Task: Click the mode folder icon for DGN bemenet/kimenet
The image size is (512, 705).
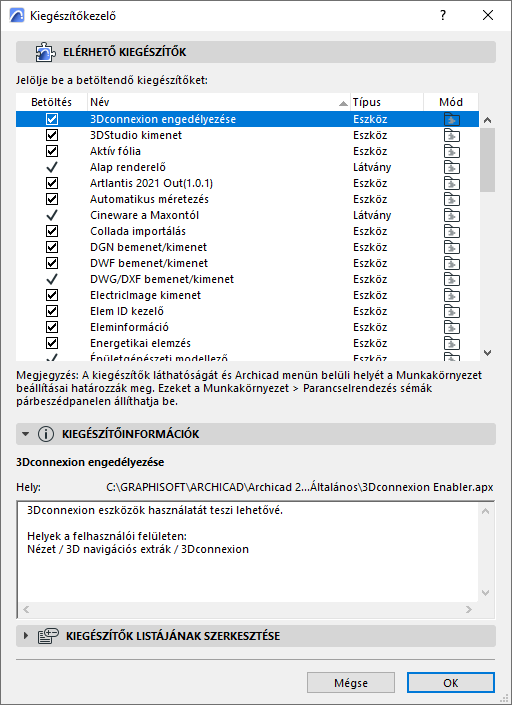Action: (x=452, y=247)
